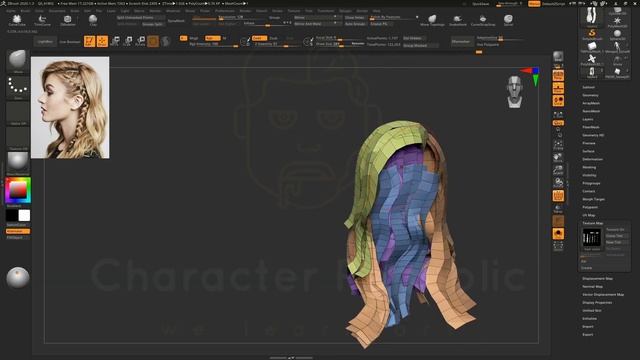Viewport: 640px width, 360px height.
Task: Select the SimpleBrush tool thumbnail
Action: 592,34
